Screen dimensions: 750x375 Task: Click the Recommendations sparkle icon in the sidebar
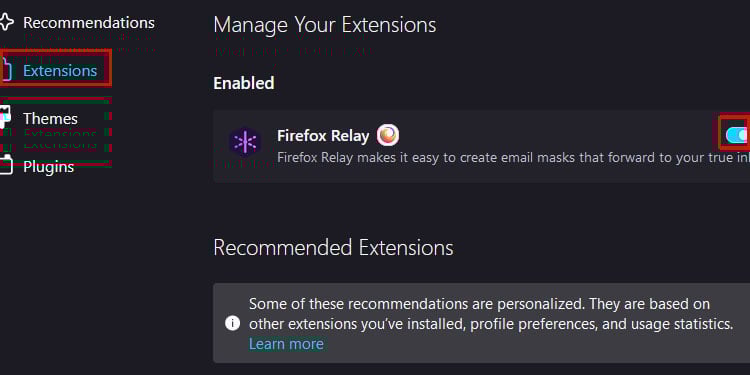6,22
